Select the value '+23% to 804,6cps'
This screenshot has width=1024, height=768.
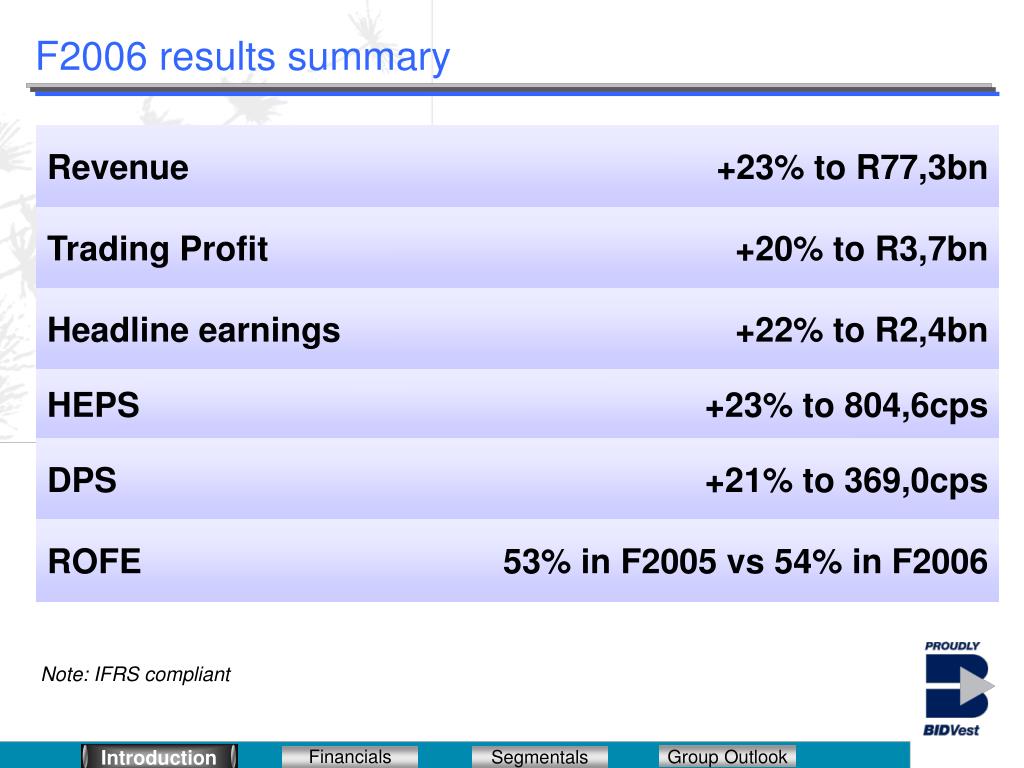(x=846, y=406)
